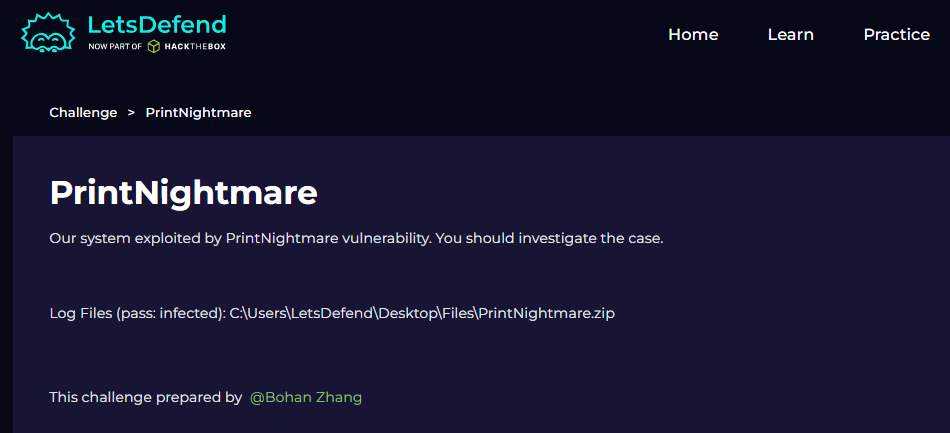Click the 'NOW PART OF' label
Image resolution: width=950 pixels, height=433 pixels.
pyautogui.click(x=115, y=46)
